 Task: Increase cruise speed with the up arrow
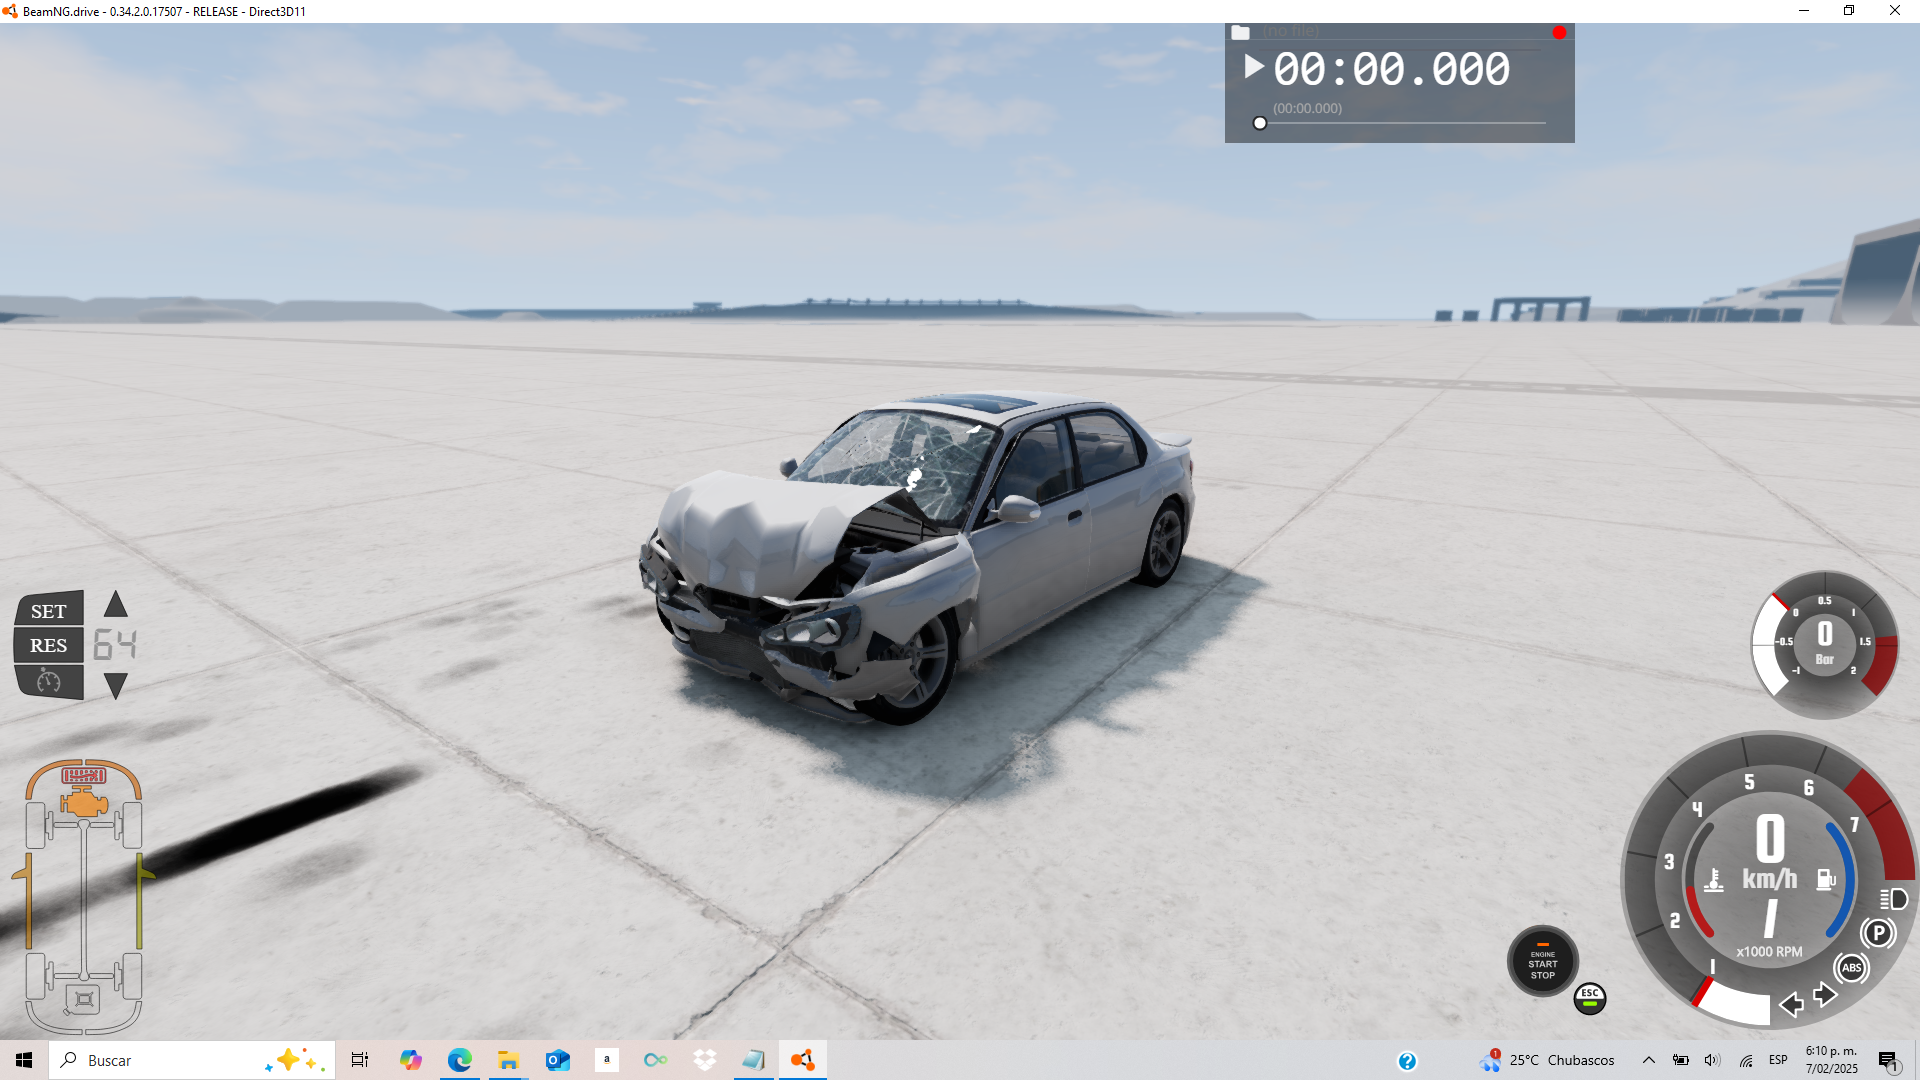(116, 604)
